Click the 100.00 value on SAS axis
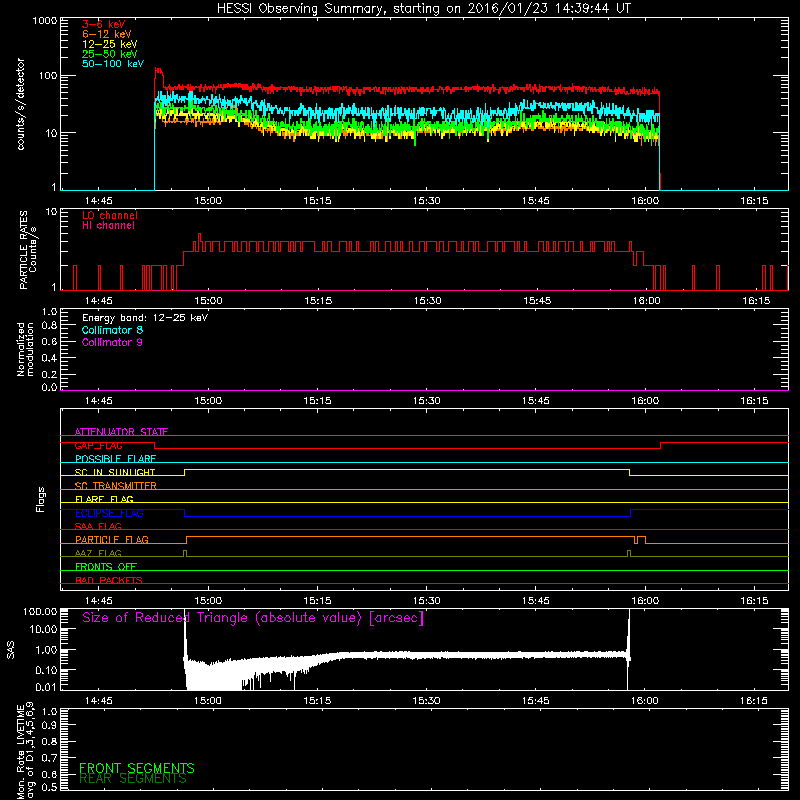Image resolution: width=800 pixels, height=800 pixels. pos(40,611)
